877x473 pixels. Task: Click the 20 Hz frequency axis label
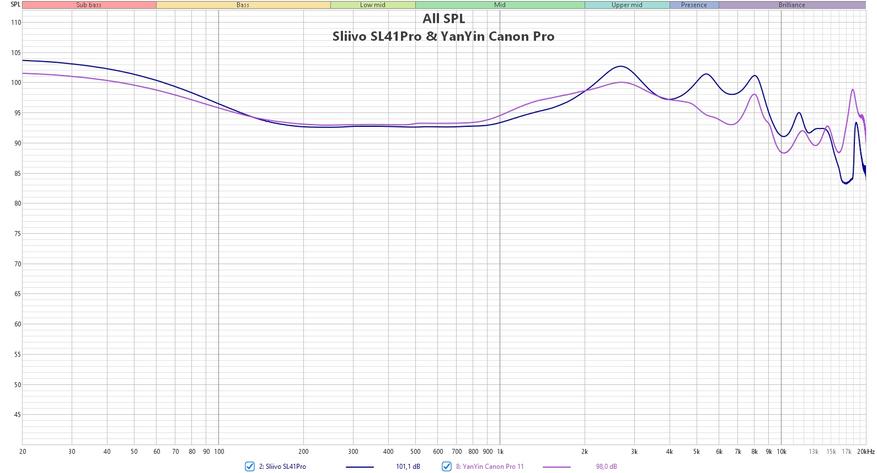click(x=23, y=451)
